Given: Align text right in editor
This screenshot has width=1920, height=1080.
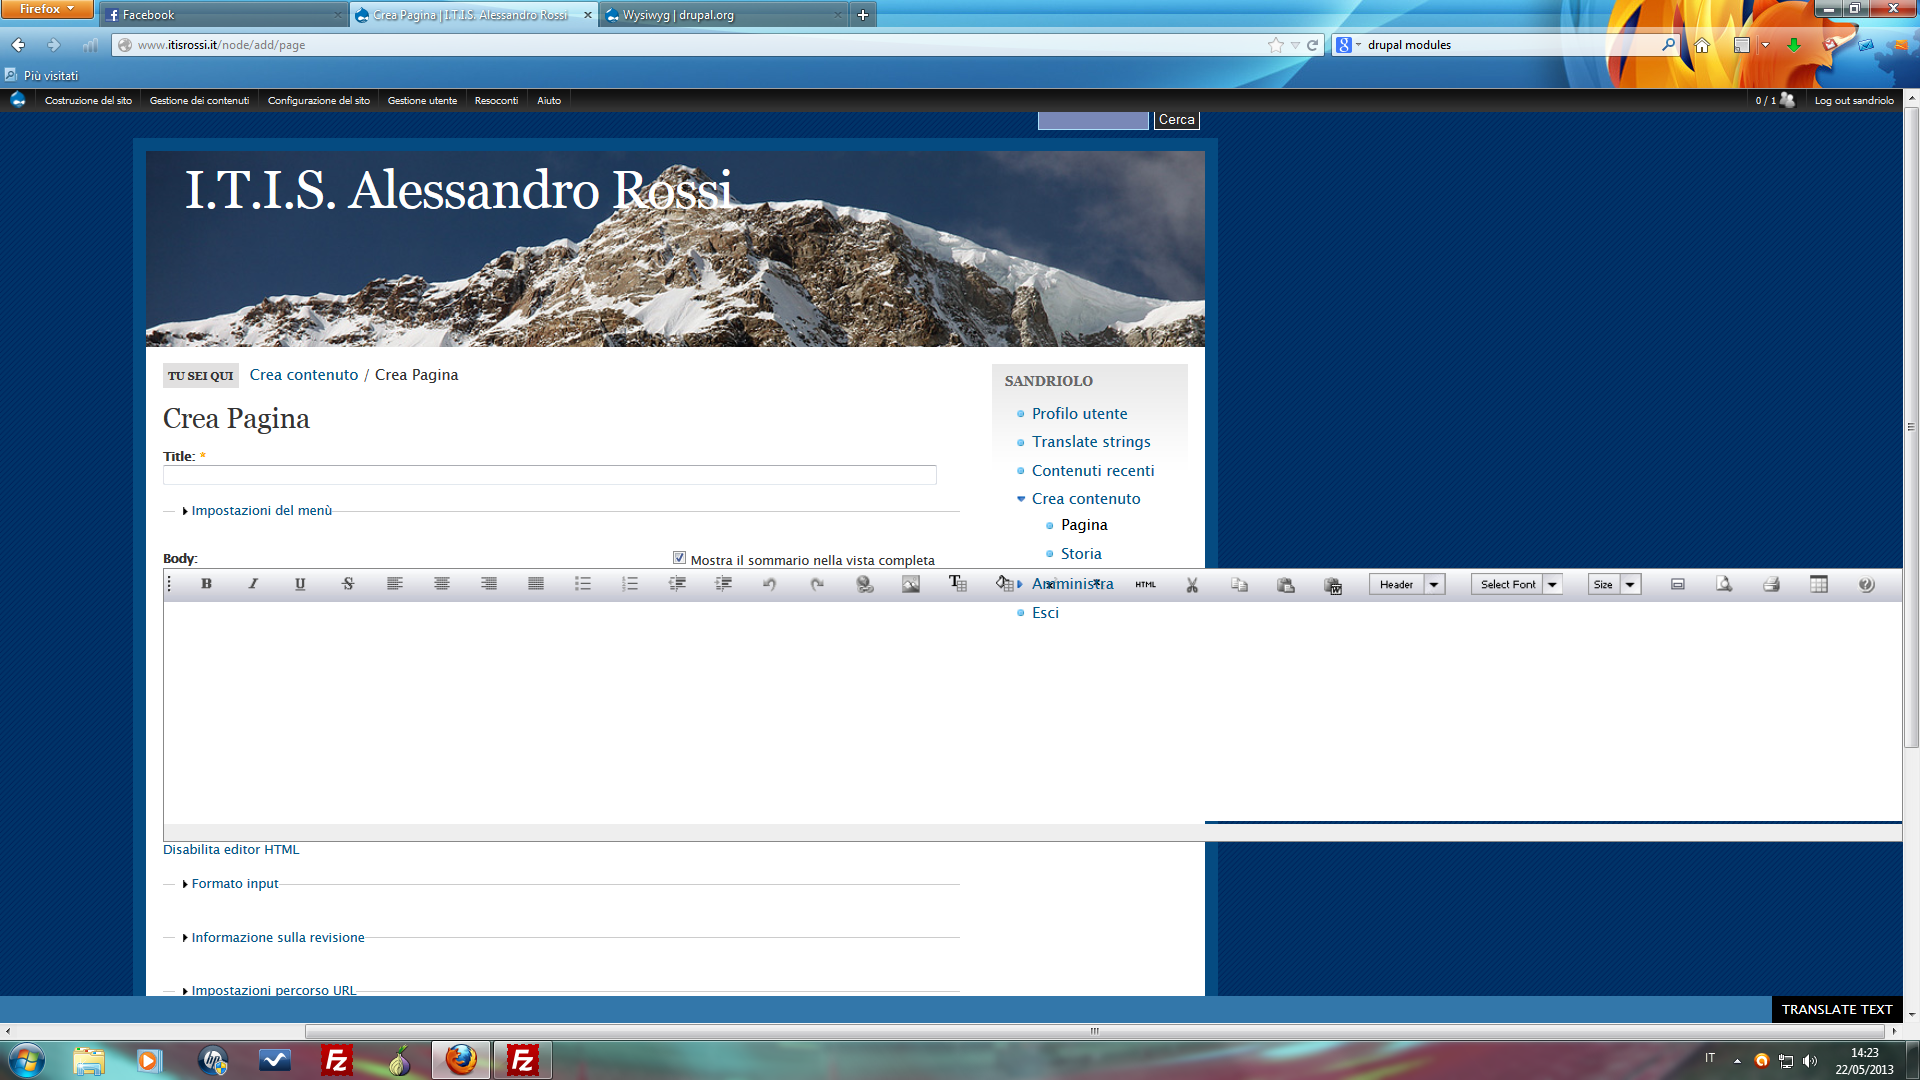Looking at the screenshot, I should (x=489, y=584).
